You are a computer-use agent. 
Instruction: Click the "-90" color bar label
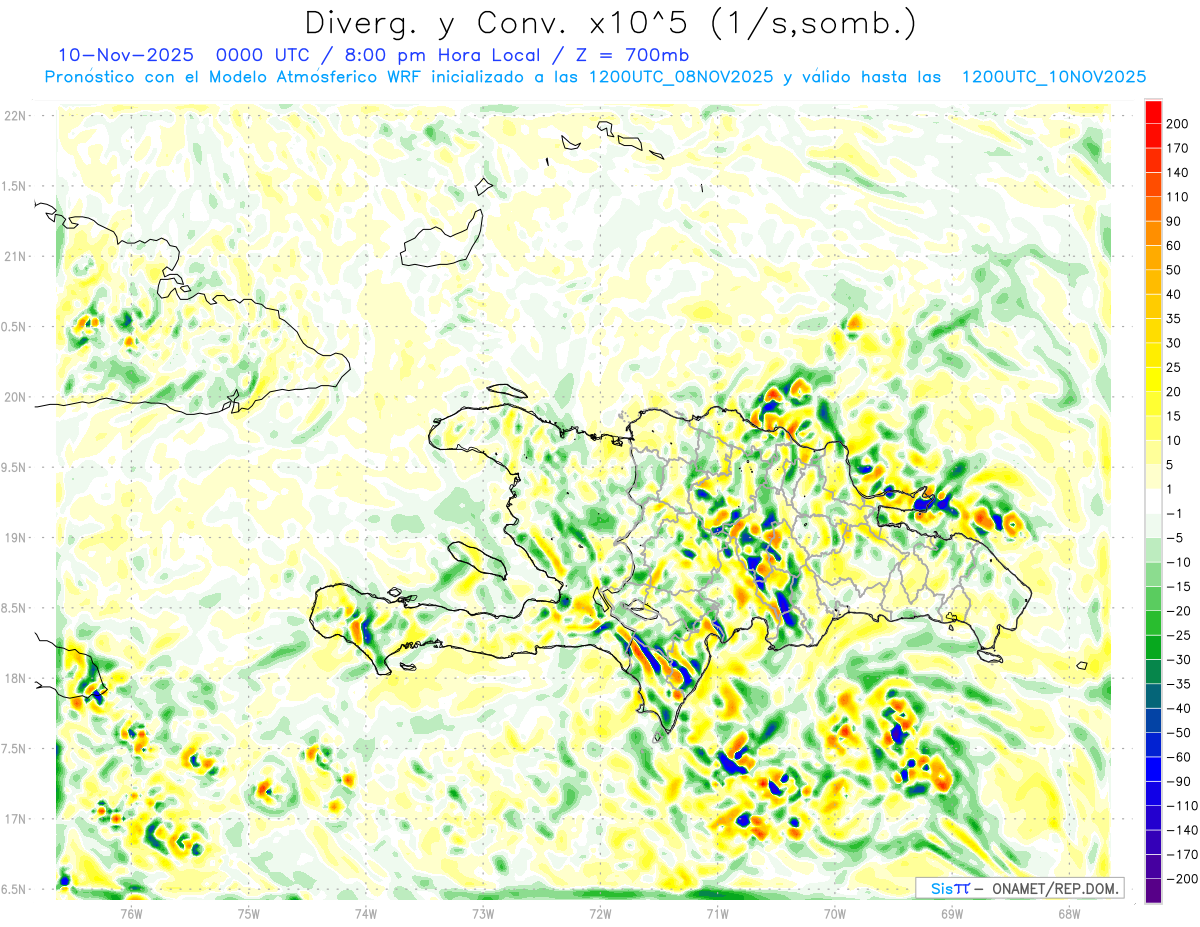pyautogui.click(x=1179, y=781)
